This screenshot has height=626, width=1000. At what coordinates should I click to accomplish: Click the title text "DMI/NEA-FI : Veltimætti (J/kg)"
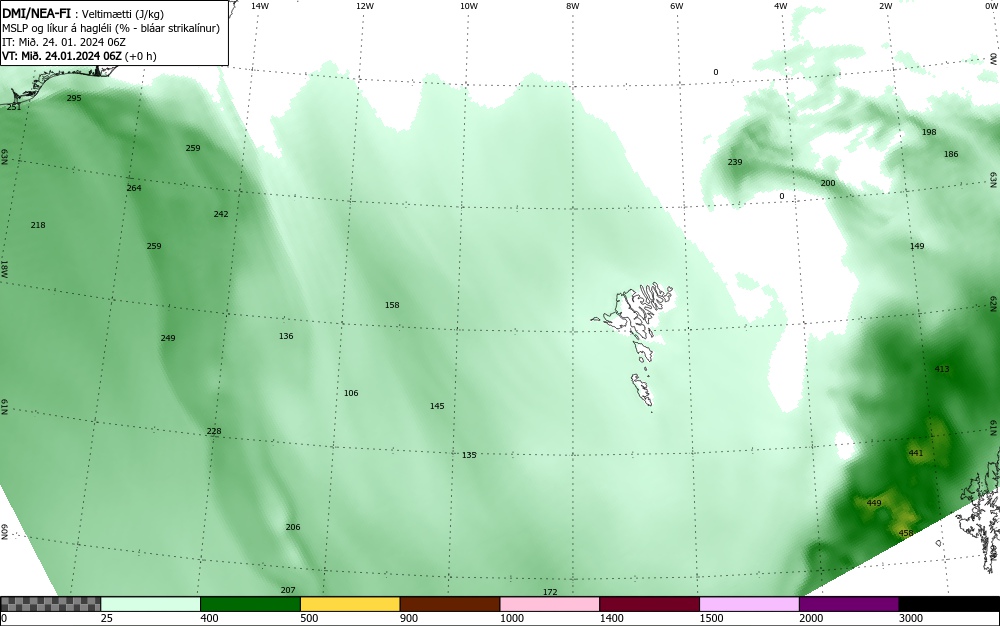tap(83, 14)
